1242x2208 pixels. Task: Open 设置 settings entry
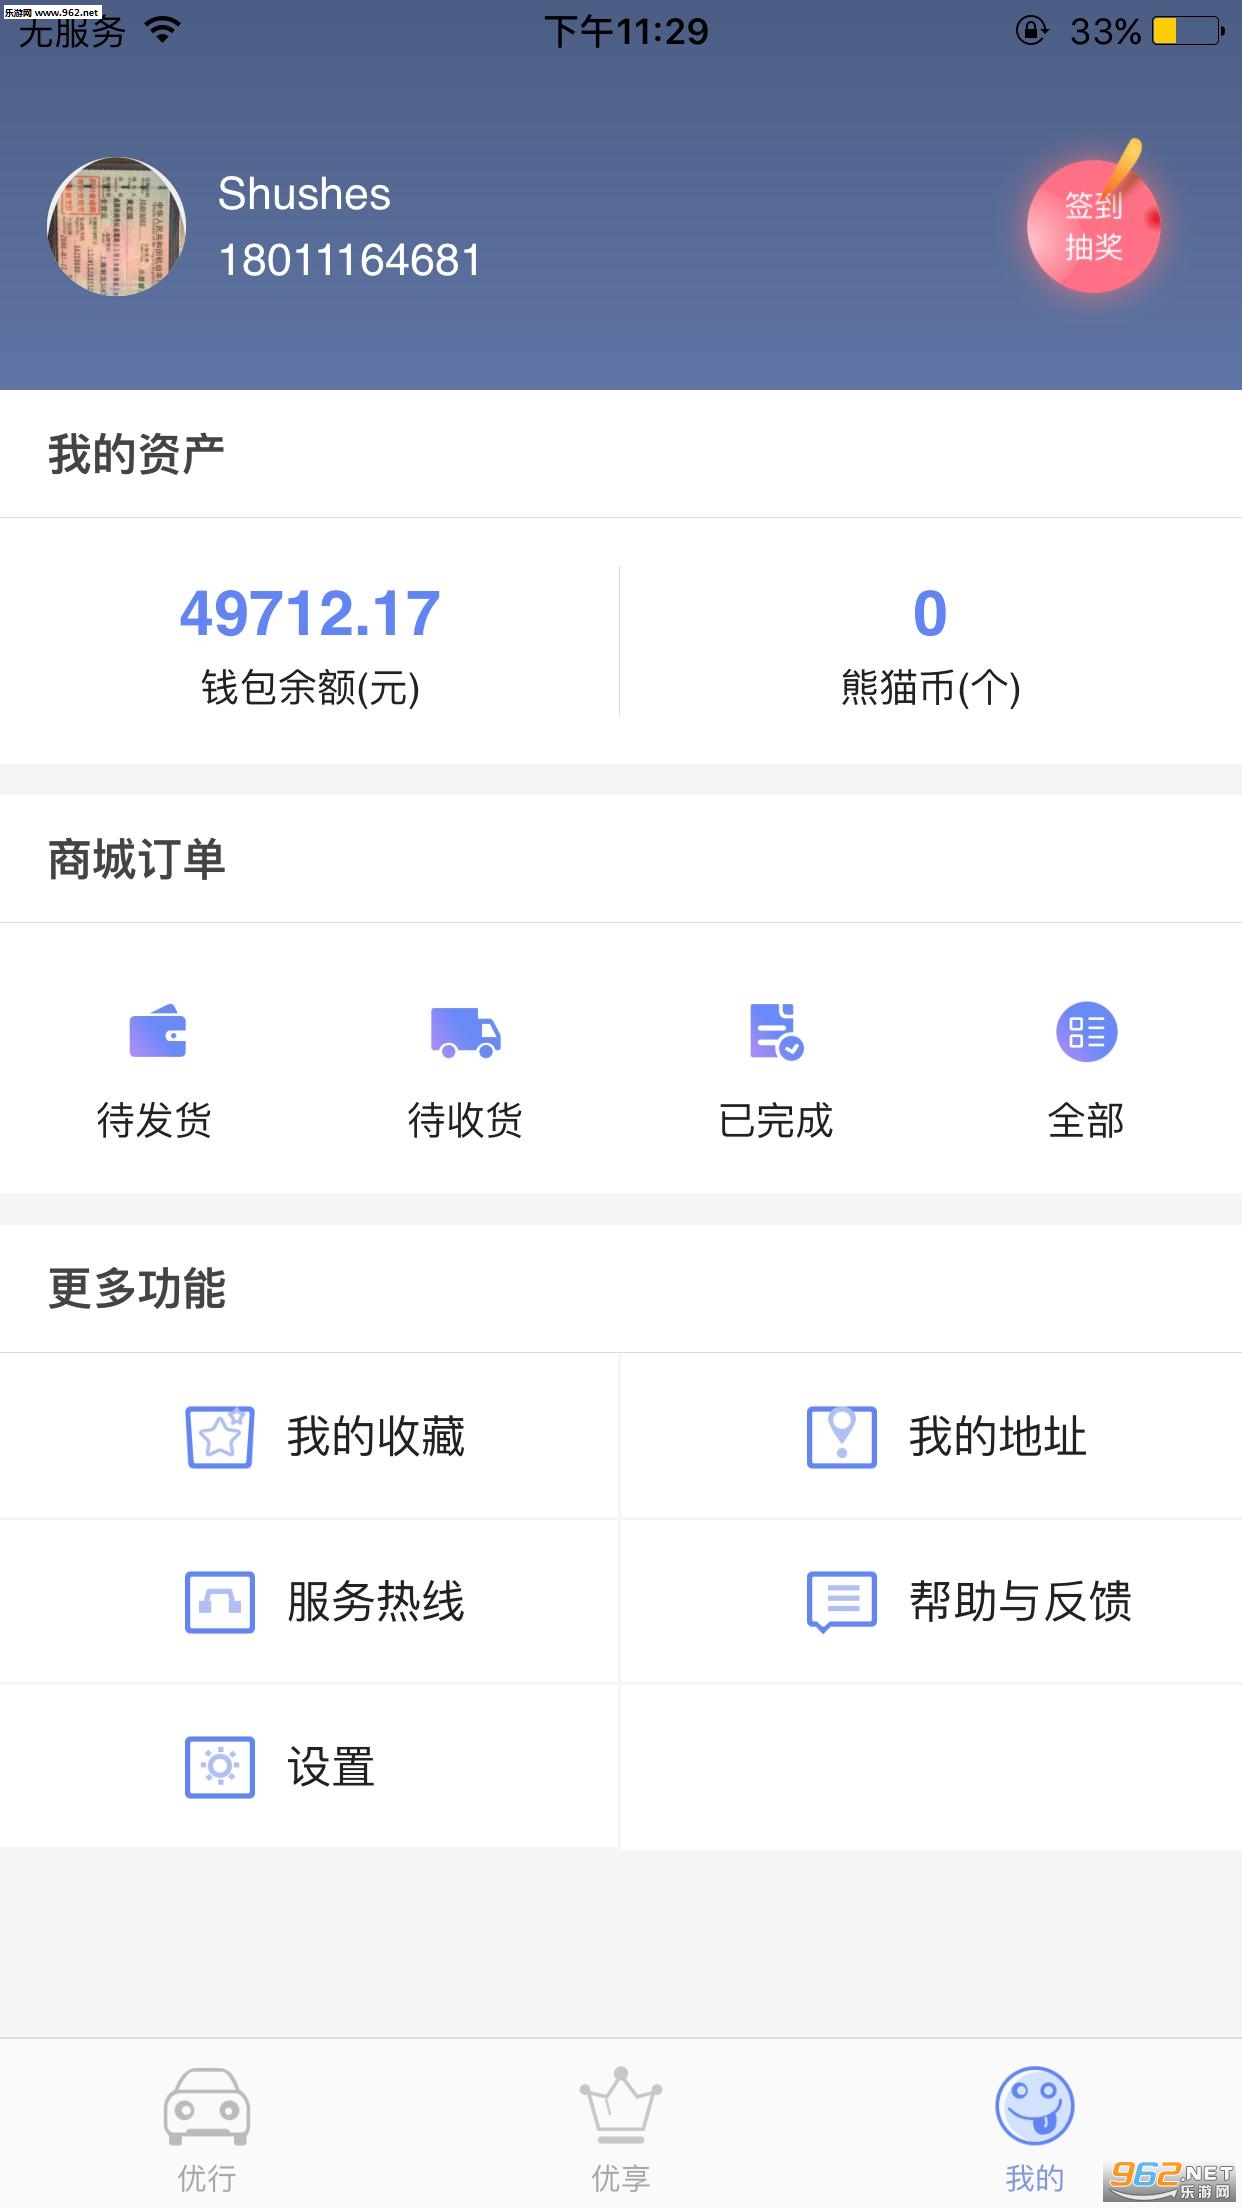(x=310, y=1766)
